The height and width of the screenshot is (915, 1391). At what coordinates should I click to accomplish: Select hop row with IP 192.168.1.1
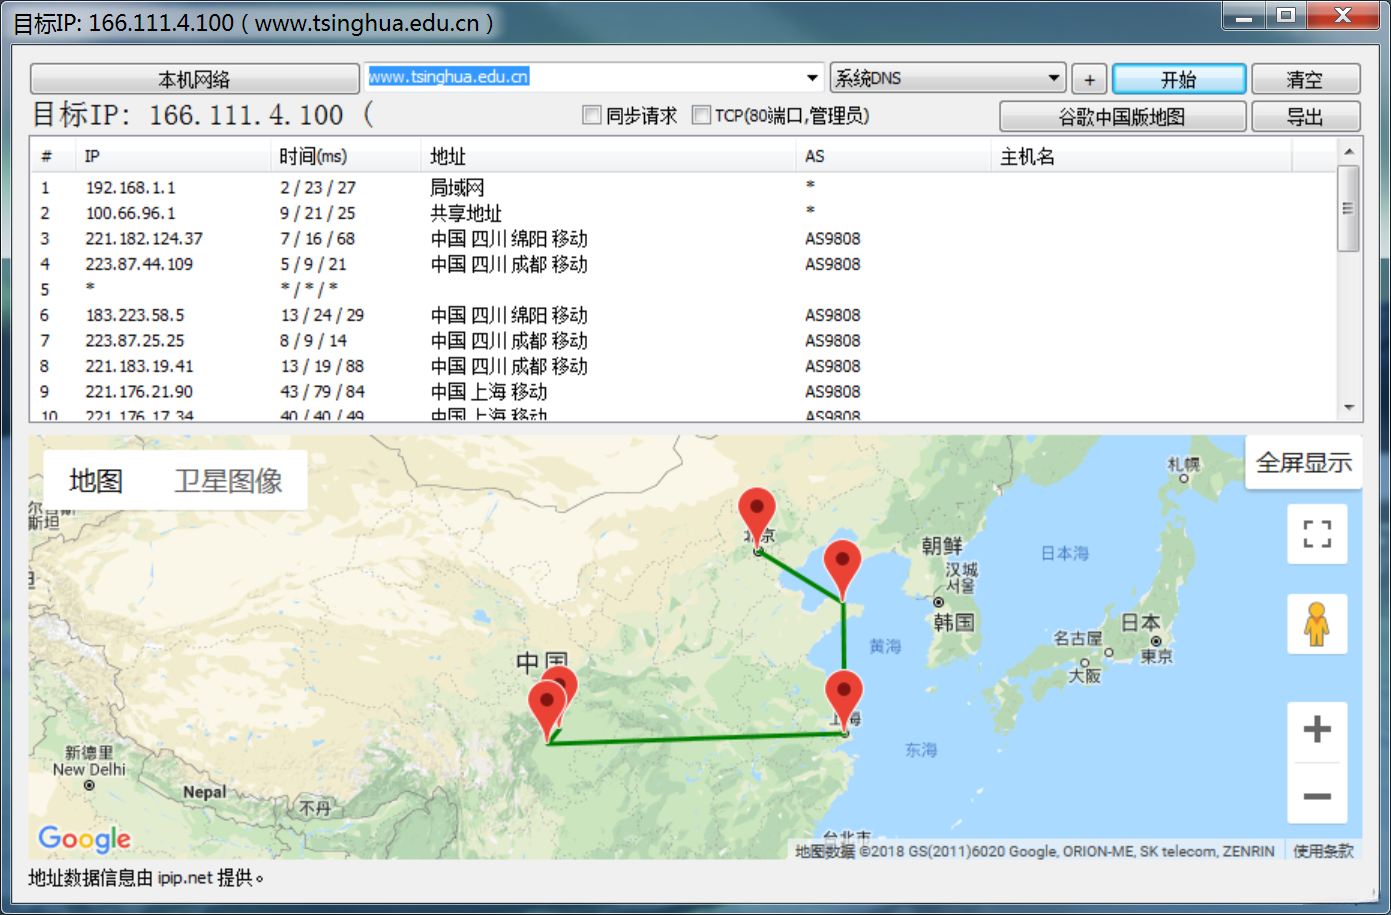coord(684,187)
